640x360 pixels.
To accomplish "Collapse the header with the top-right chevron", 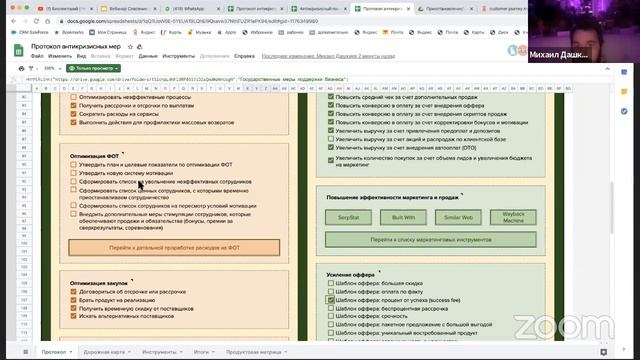I will coord(607,69).
